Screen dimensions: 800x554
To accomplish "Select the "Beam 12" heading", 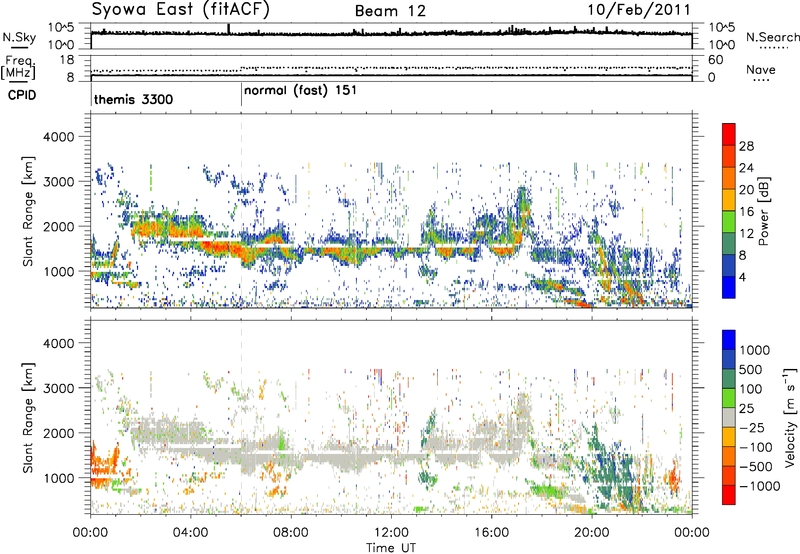I will (390, 11).
